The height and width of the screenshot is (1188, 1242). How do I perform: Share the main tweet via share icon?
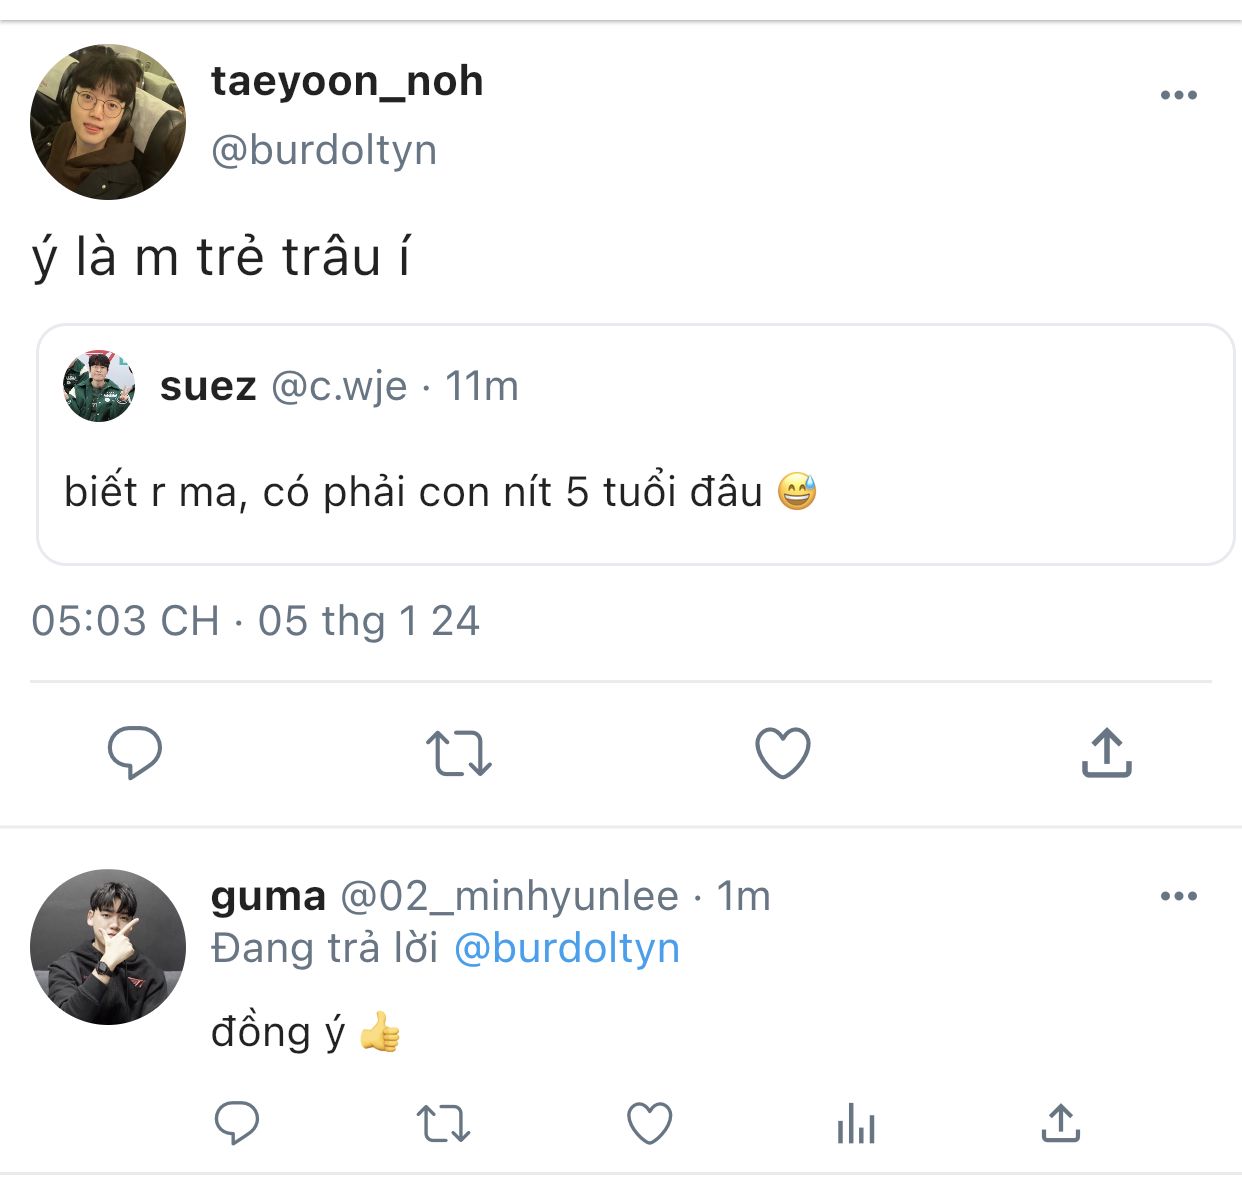click(x=1106, y=753)
